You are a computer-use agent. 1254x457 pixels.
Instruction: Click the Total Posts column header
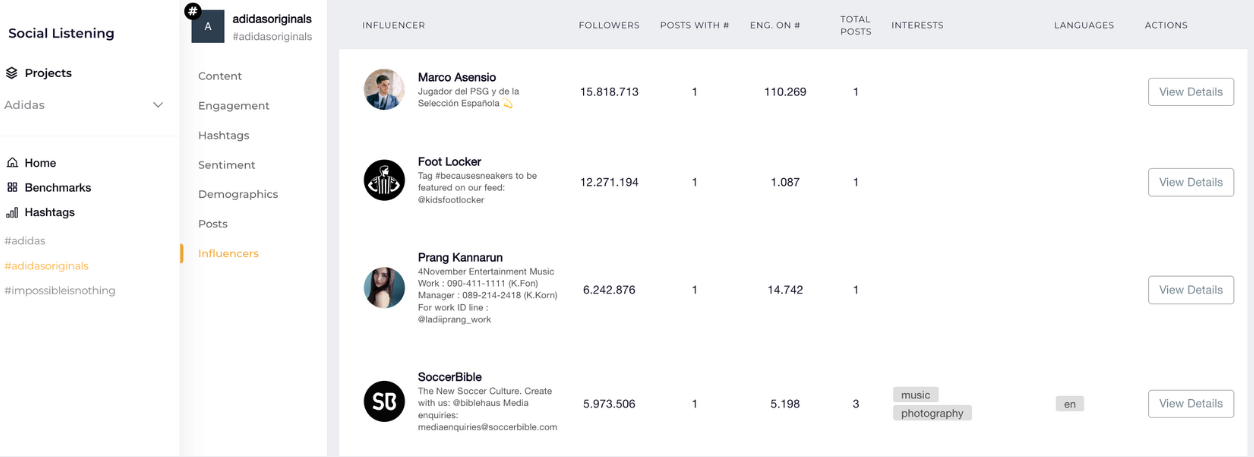click(856, 25)
